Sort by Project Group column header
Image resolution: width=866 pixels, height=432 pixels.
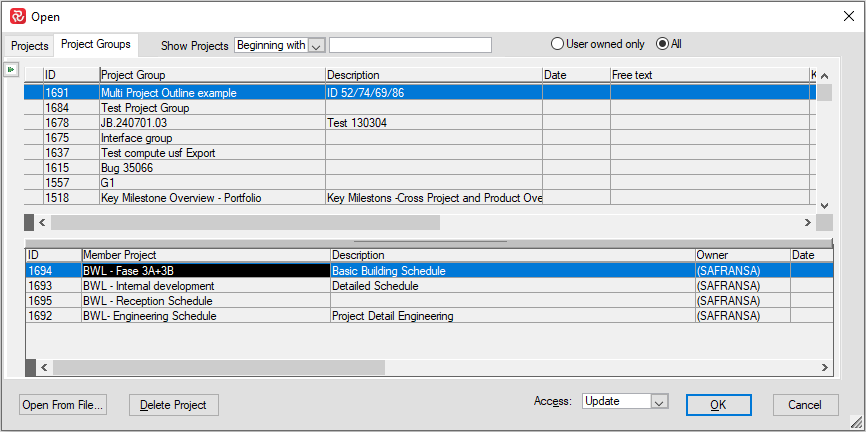[212, 75]
